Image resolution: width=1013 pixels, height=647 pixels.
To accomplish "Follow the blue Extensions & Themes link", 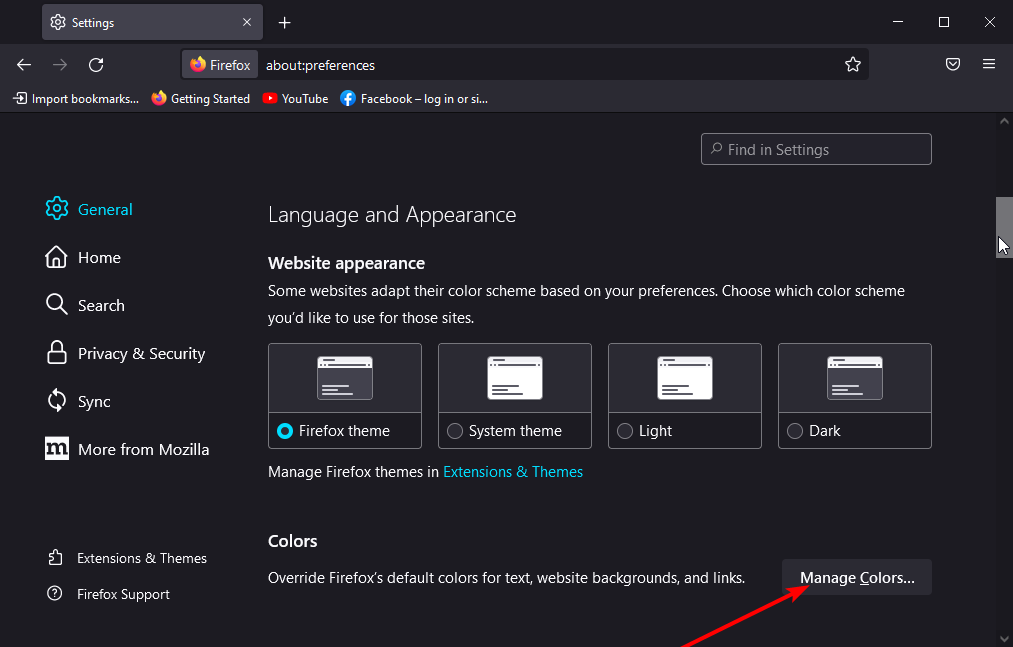I will point(513,472).
